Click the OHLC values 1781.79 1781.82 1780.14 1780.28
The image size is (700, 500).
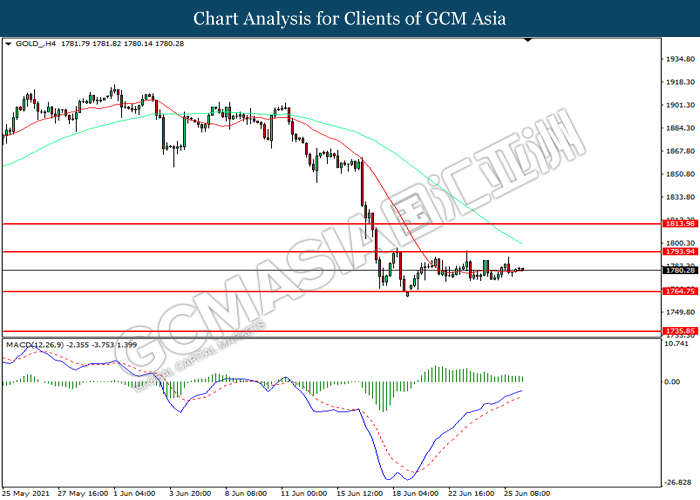pos(122,43)
